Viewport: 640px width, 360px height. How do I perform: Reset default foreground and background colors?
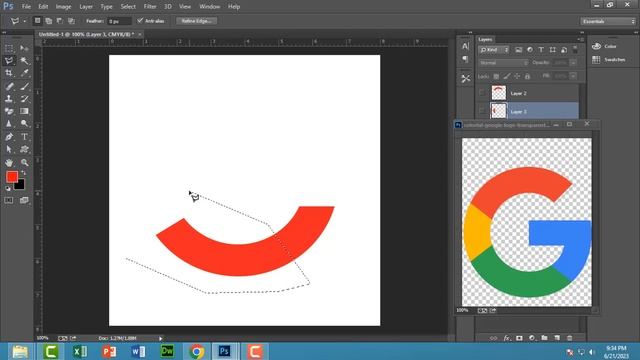pos(8,188)
